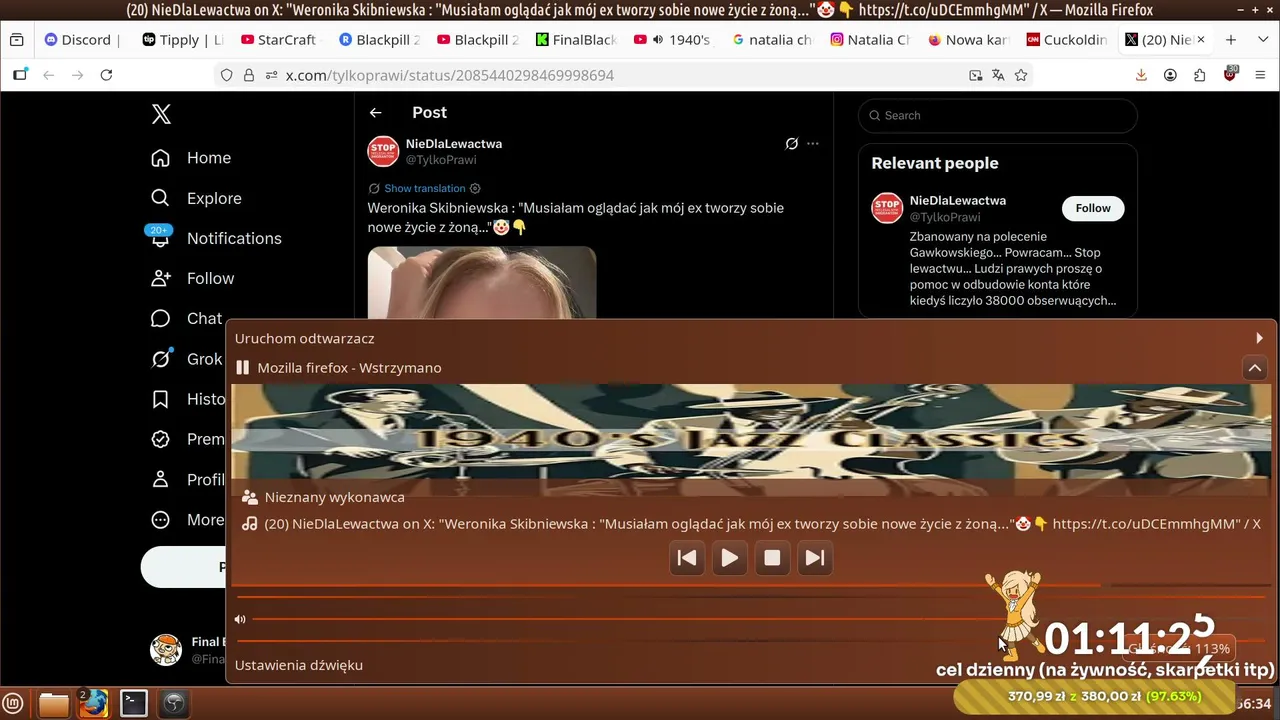This screenshot has height=720, width=1280.
Task: Open the post's image thumbnail
Action: [x=482, y=284]
